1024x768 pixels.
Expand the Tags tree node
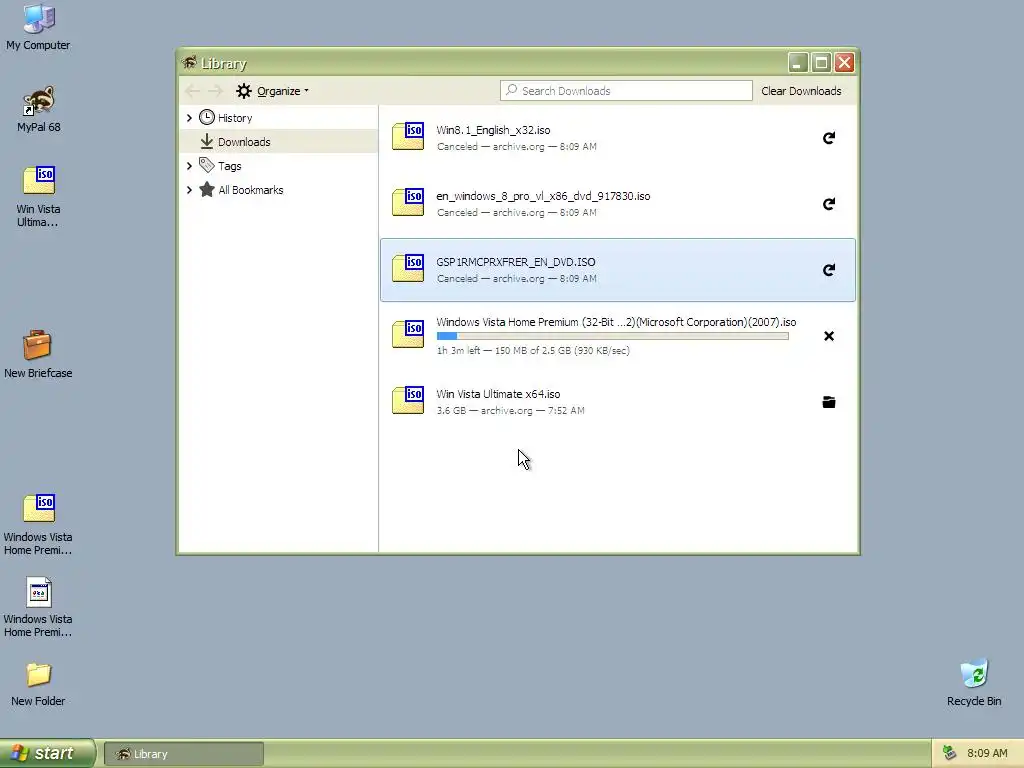pos(189,166)
